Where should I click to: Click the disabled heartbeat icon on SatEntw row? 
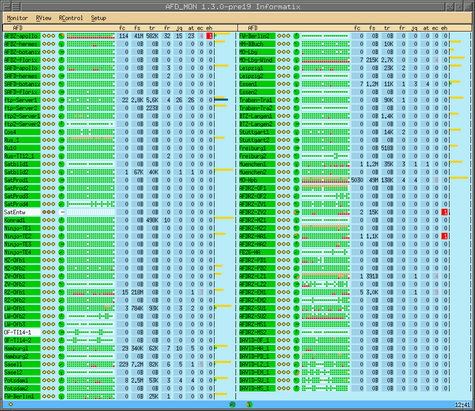[62, 212]
